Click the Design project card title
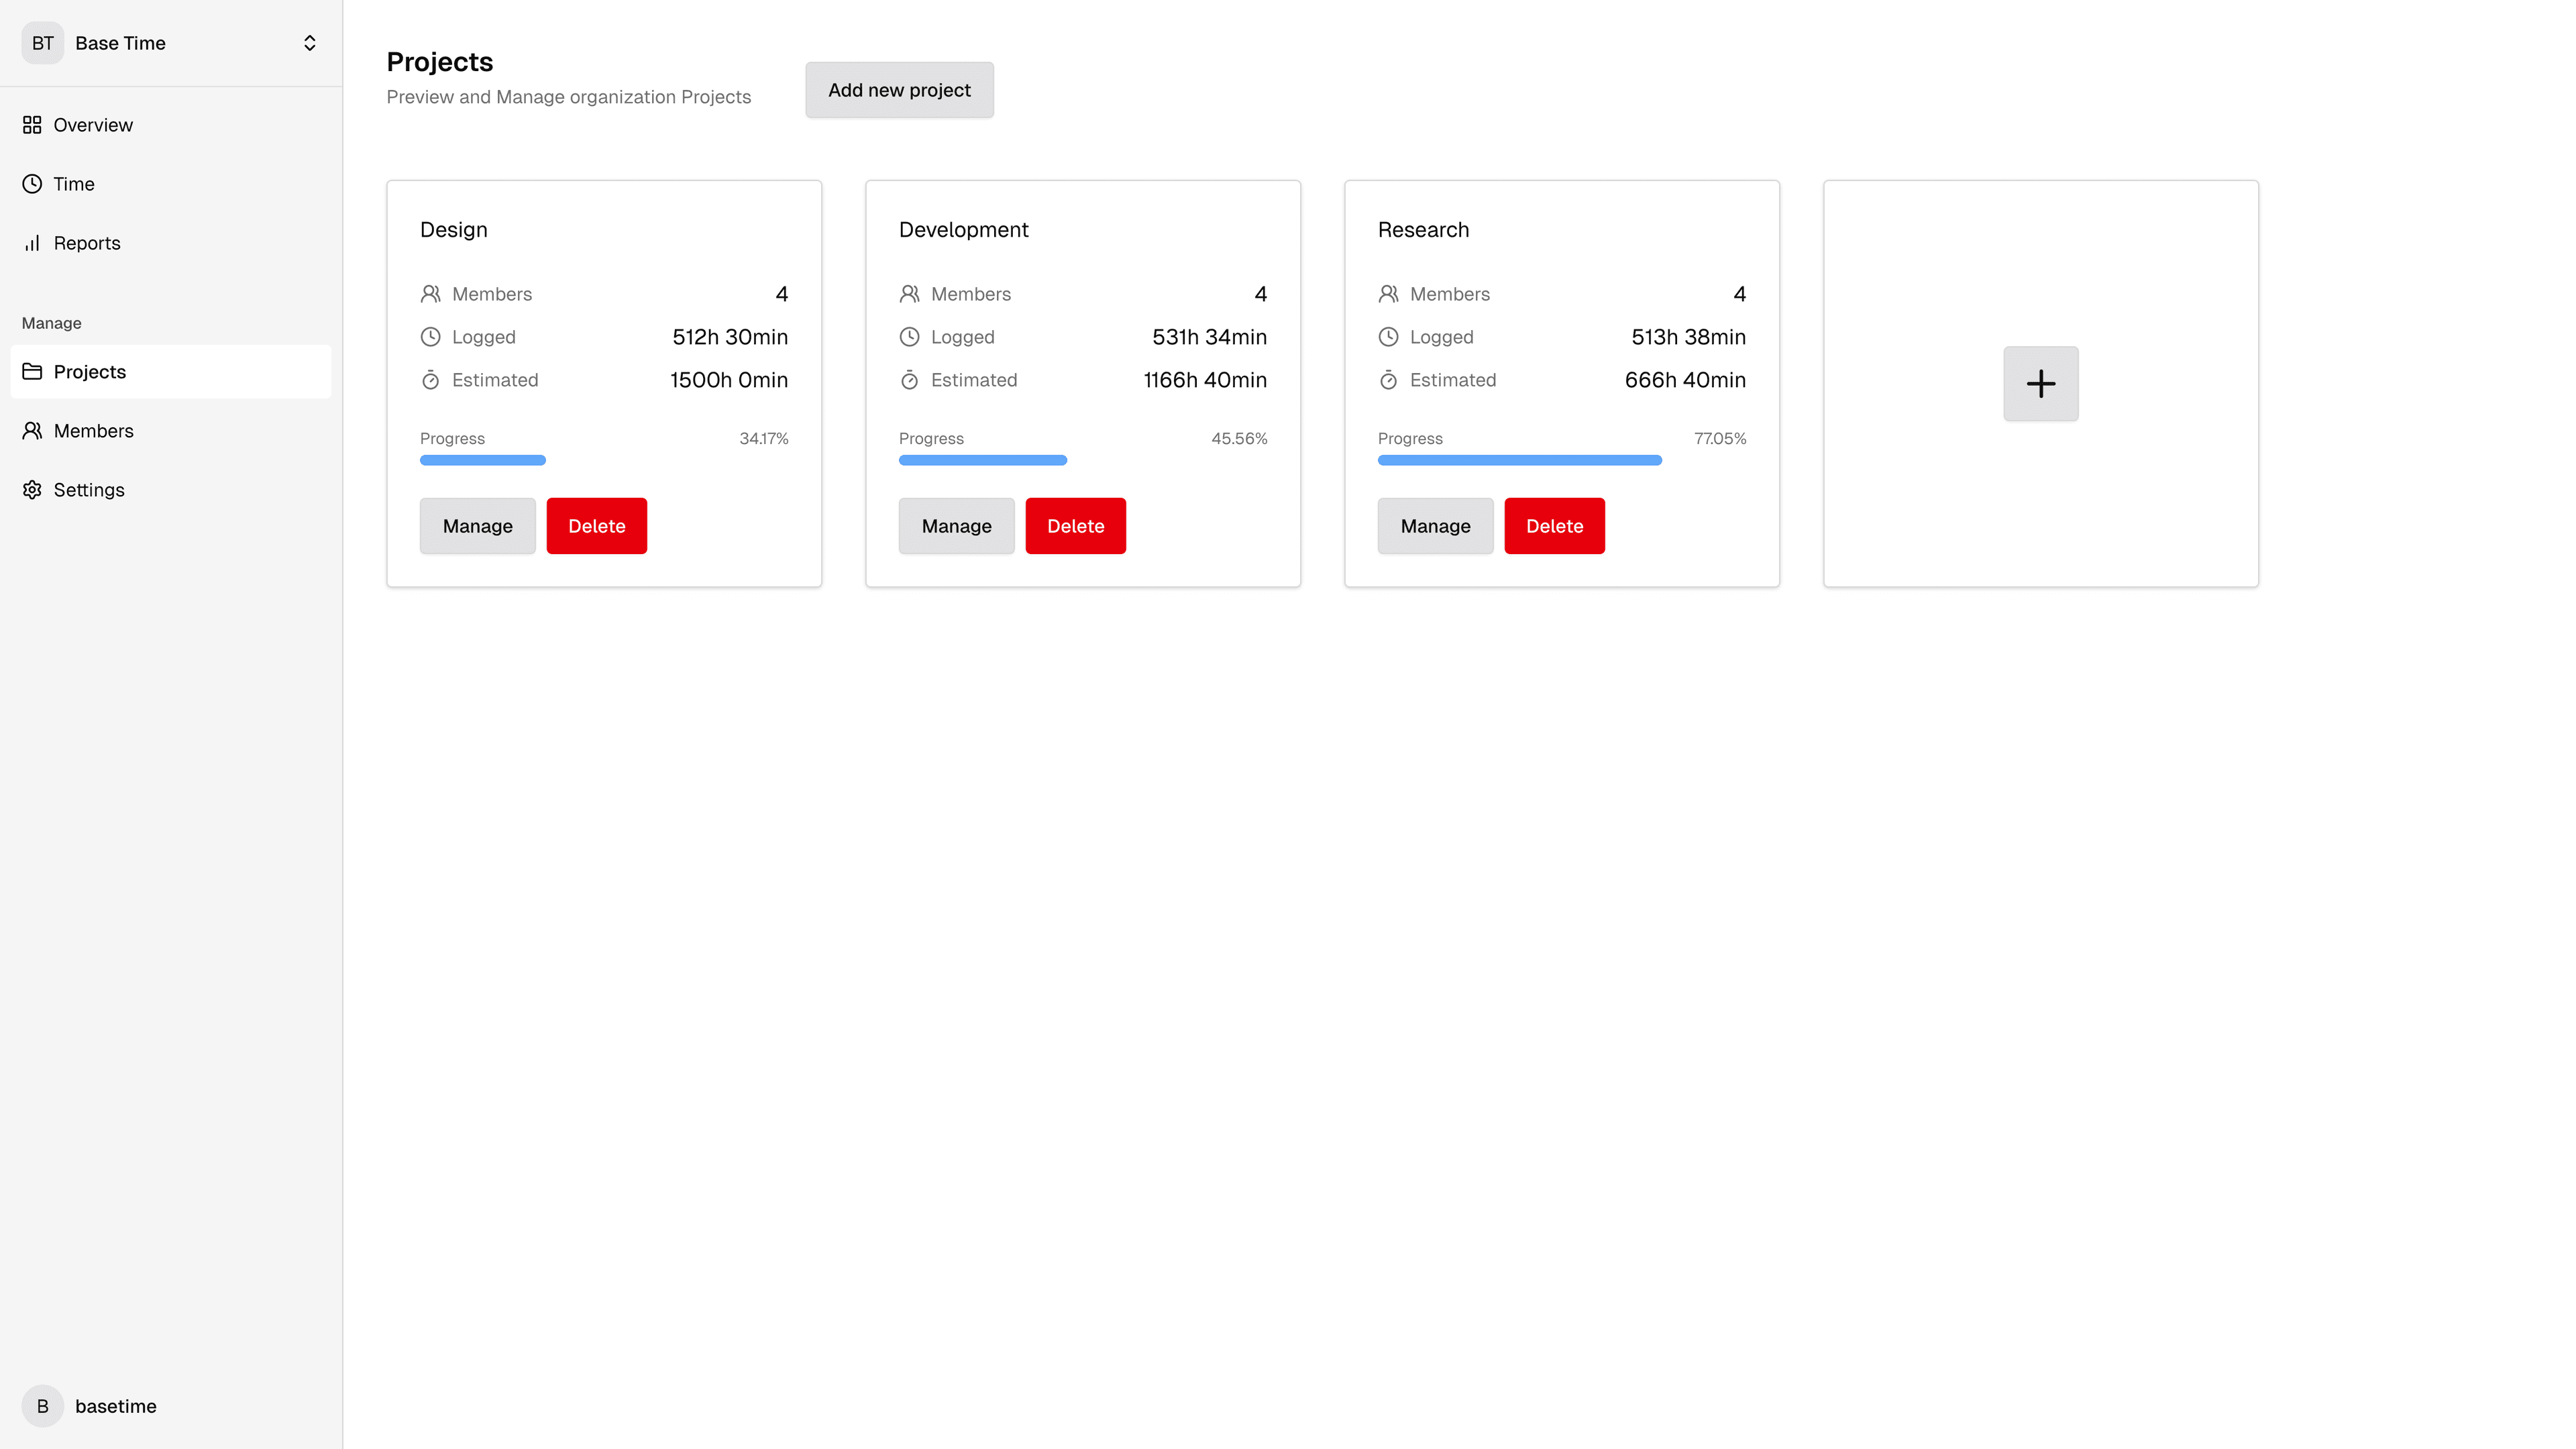 click(x=454, y=230)
